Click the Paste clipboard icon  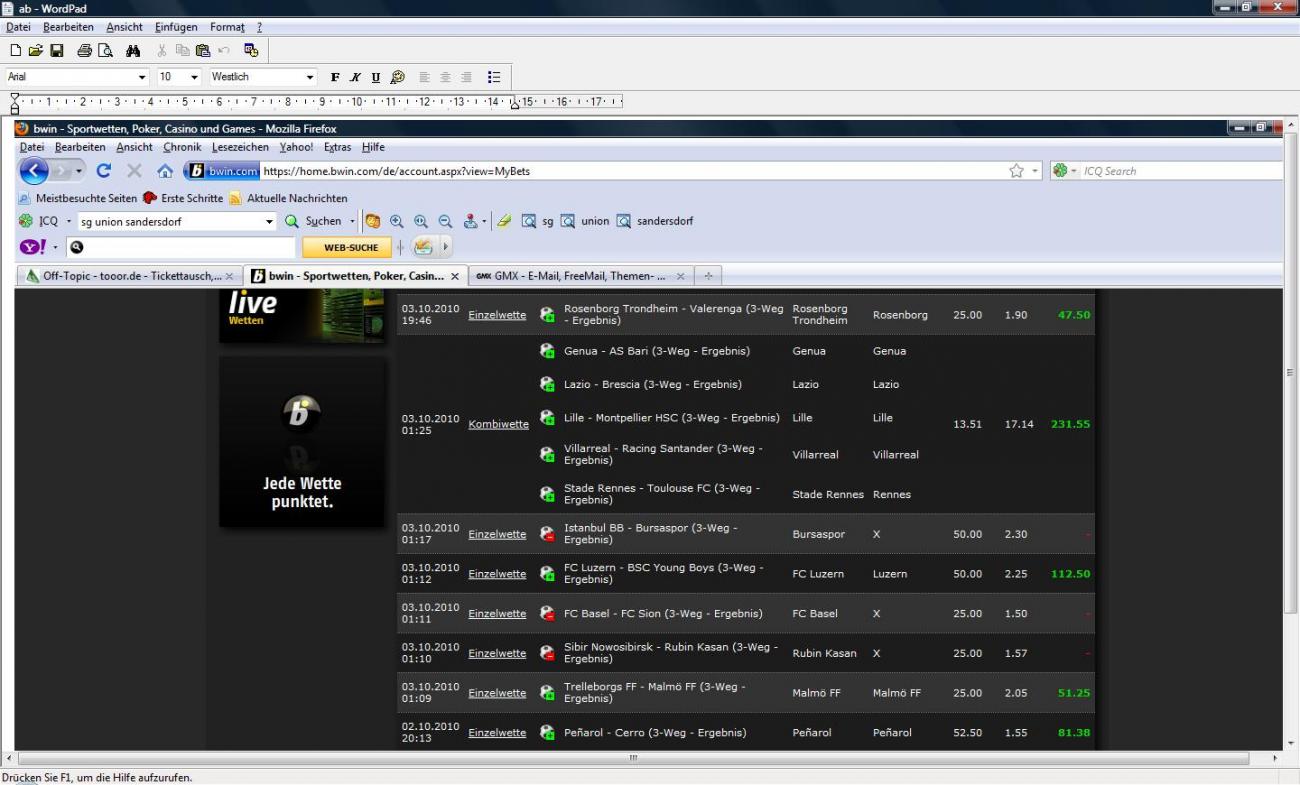[203, 50]
